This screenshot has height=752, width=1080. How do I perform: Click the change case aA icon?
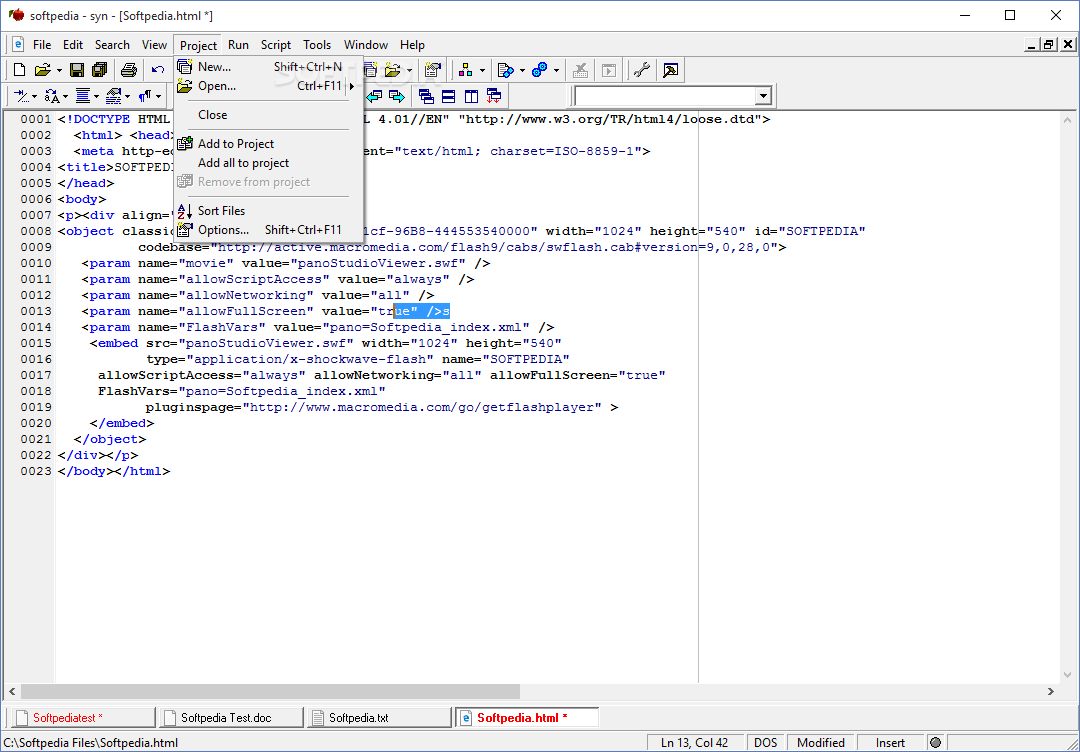coord(52,96)
